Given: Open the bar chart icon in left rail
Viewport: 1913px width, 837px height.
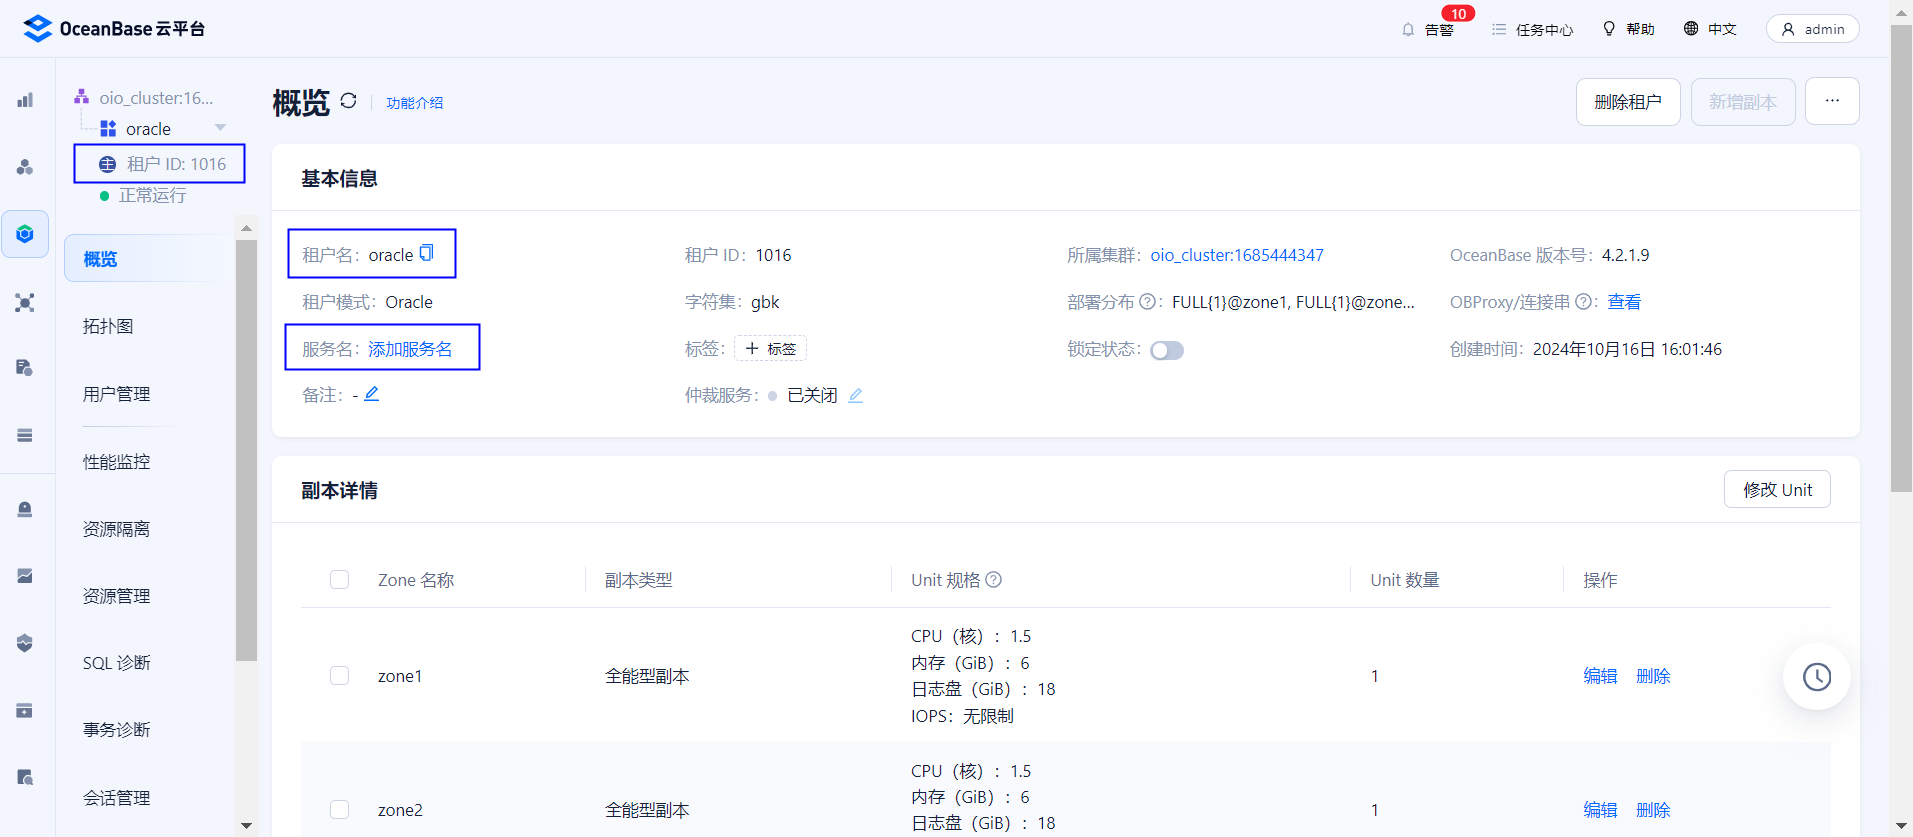Looking at the screenshot, I should point(25,100).
